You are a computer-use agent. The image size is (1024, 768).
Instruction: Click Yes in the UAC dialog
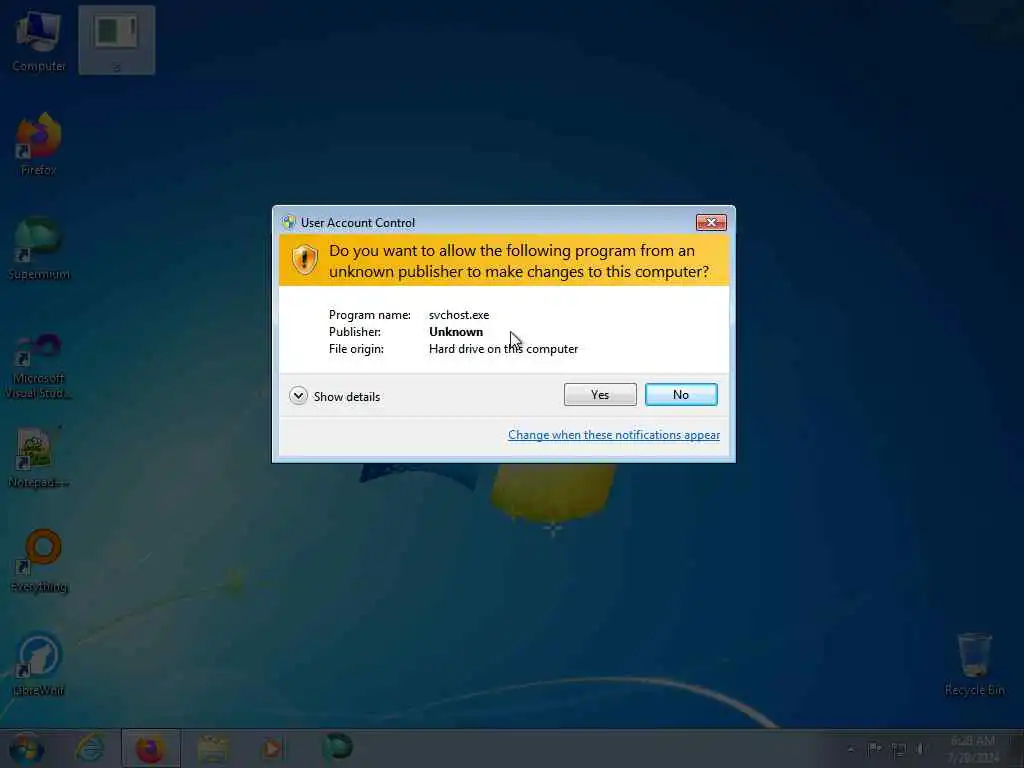coord(600,394)
